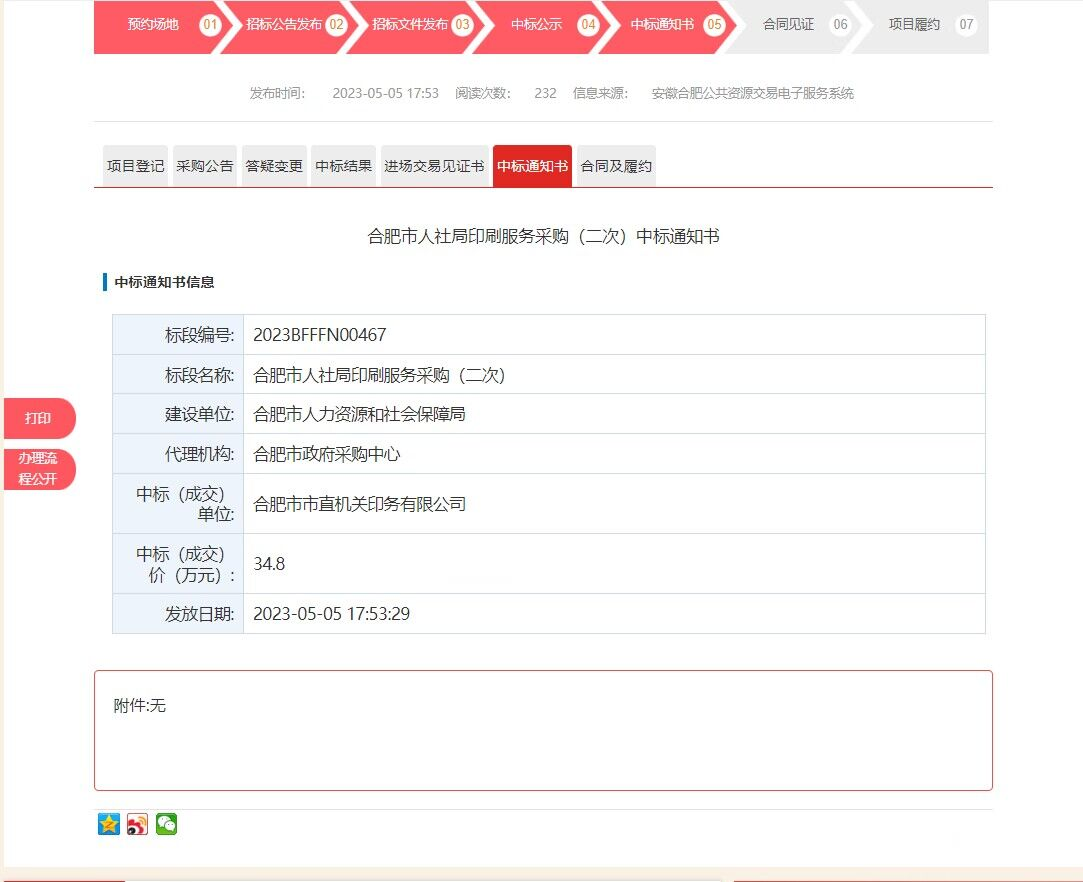Click the QQ Zone star share icon

pyautogui.click(x=109, y=824)
